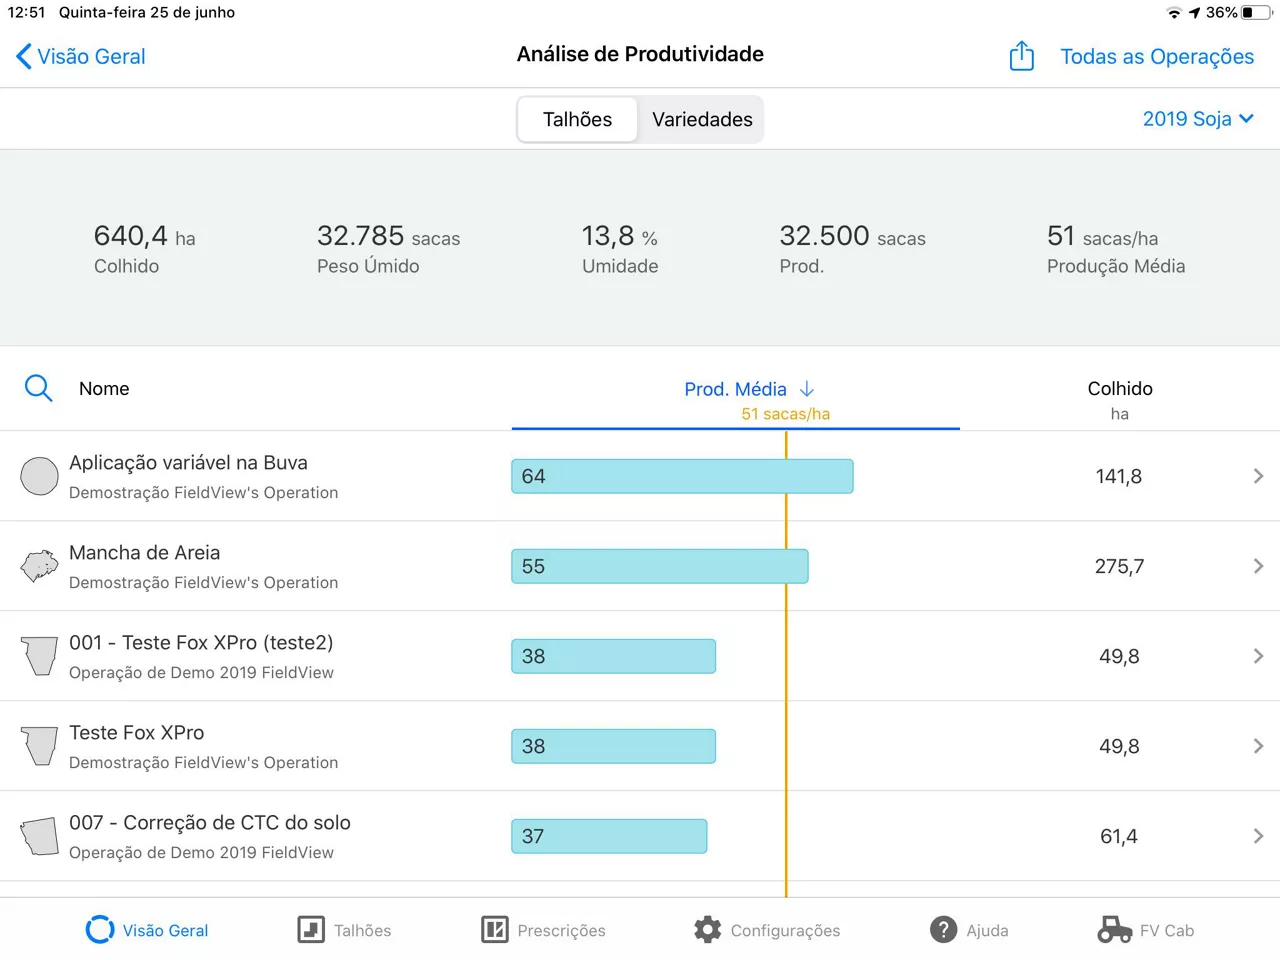Open the search by field name
The height and width of the screenshot is (960, 1280).
(x=38, y=388)
